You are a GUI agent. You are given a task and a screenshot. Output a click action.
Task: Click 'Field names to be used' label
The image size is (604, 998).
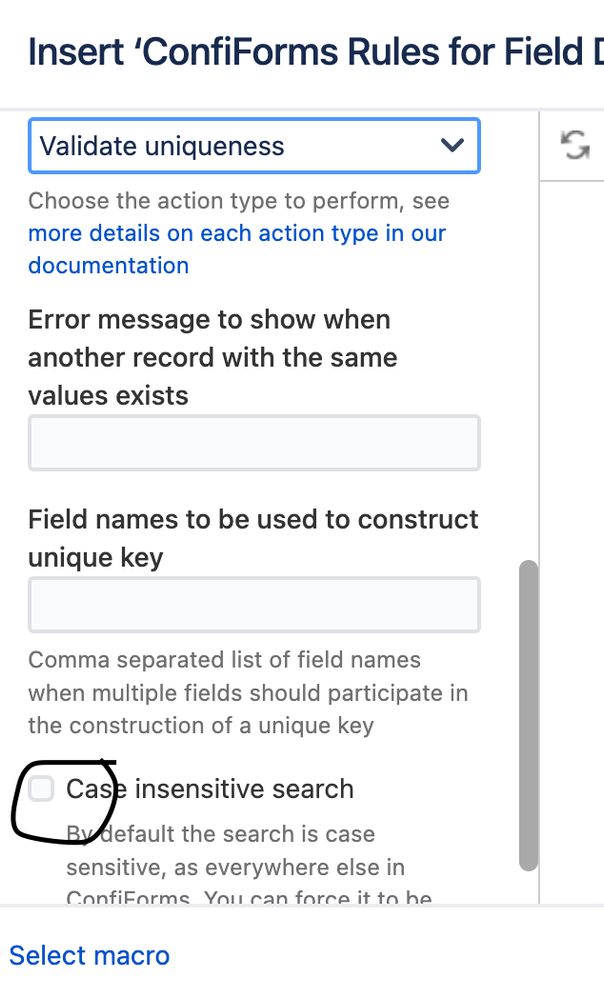coord(253,538)
